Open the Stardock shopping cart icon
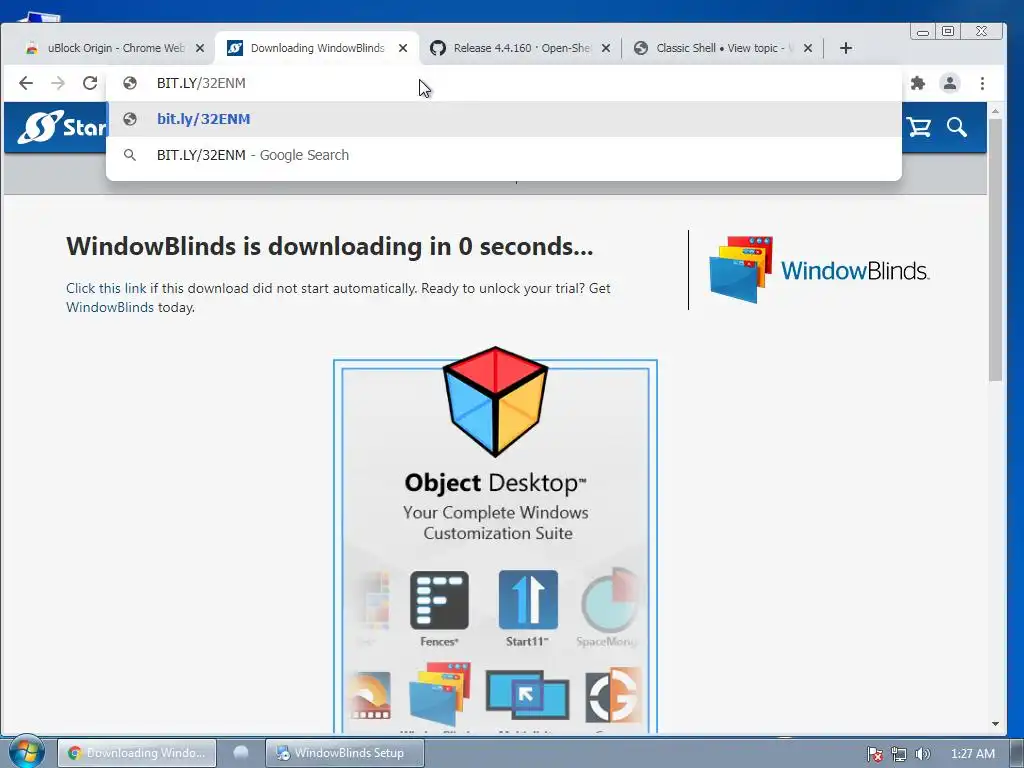Image resolution: width=1024 pixels, height=768 pixels. 919,127
